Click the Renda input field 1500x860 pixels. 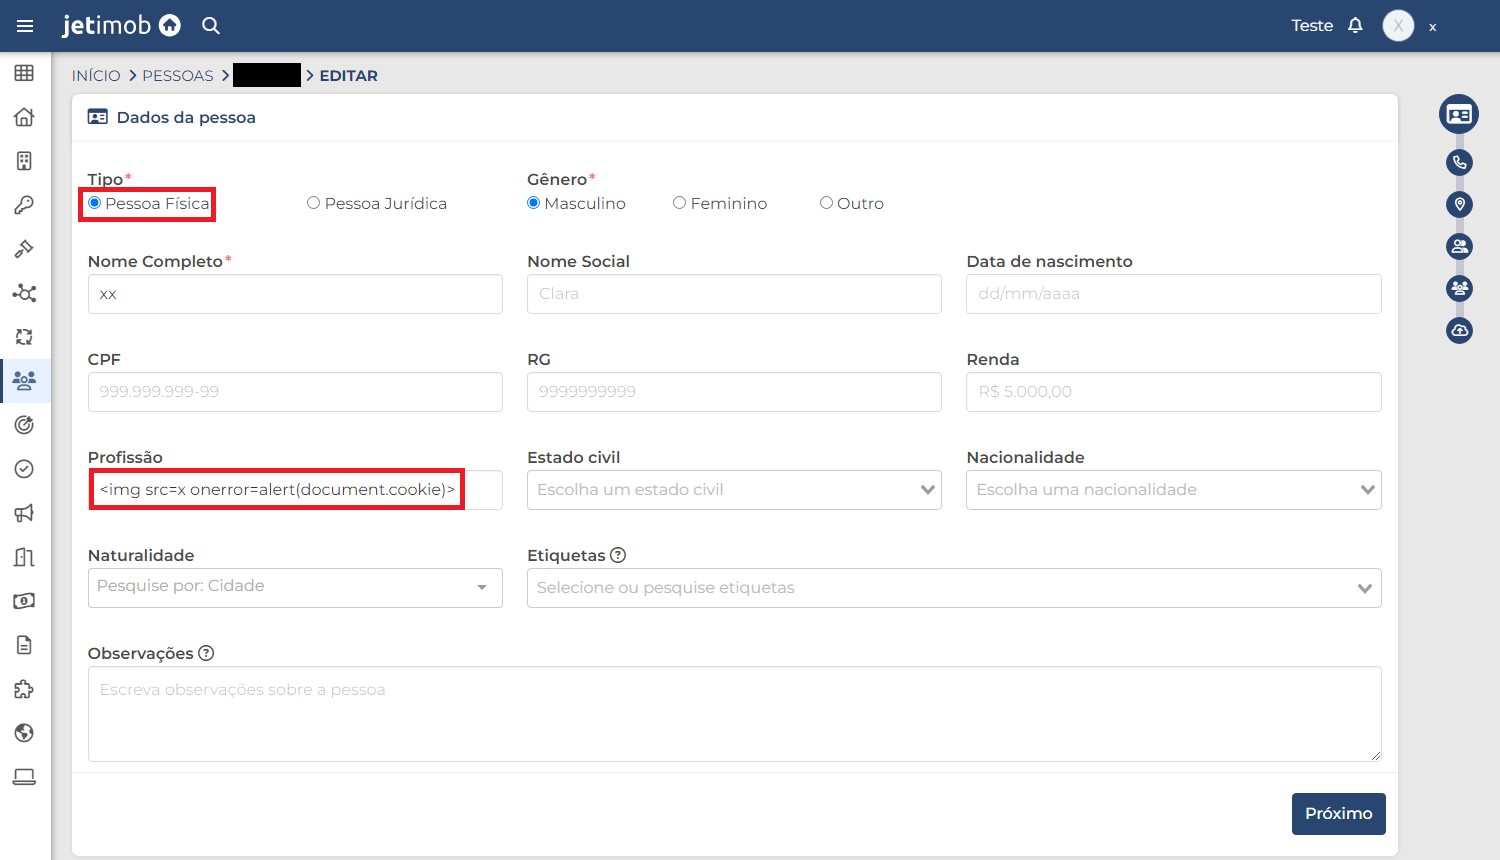1174,392
